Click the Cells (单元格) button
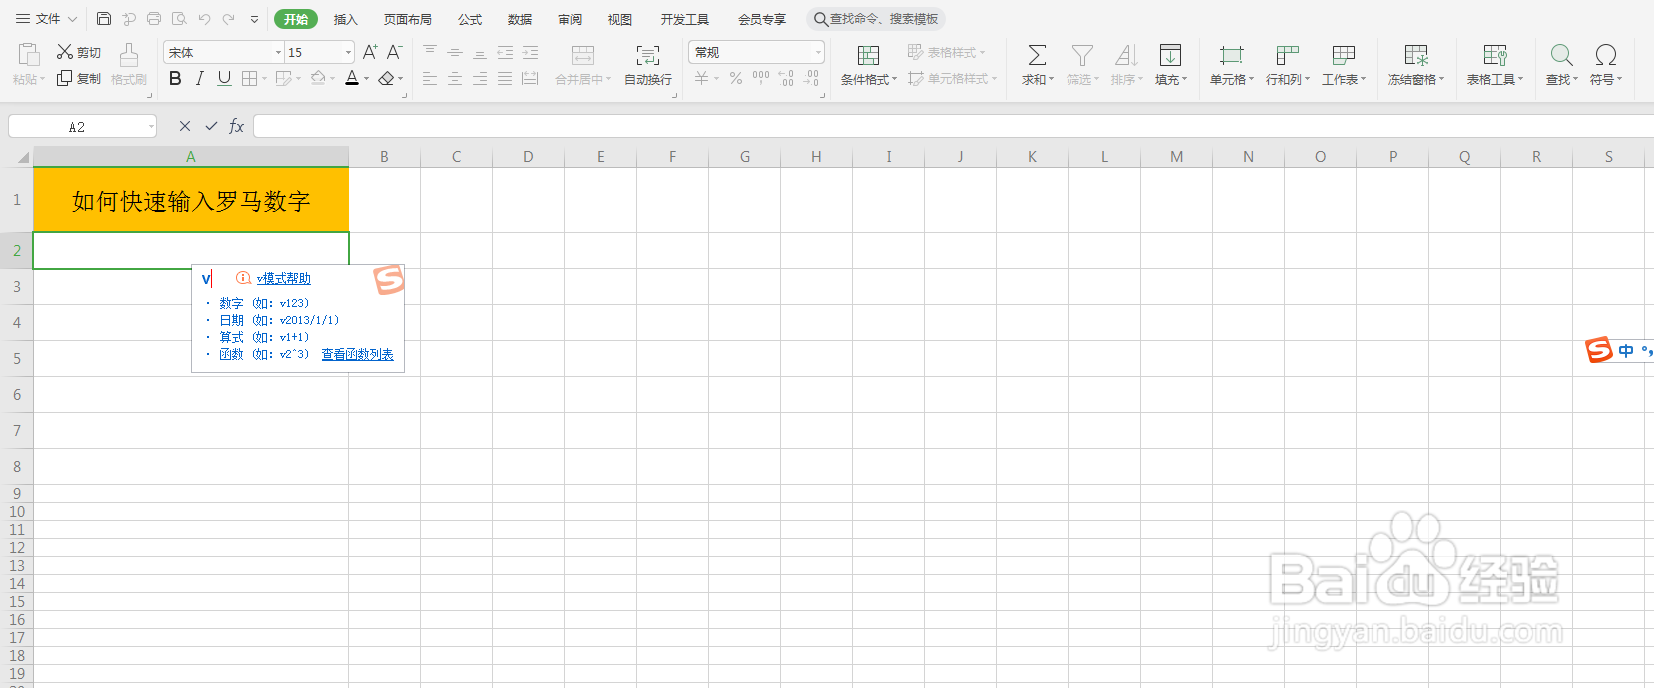Screen dimensions: 1654x688 click(x=1231, y=64)
